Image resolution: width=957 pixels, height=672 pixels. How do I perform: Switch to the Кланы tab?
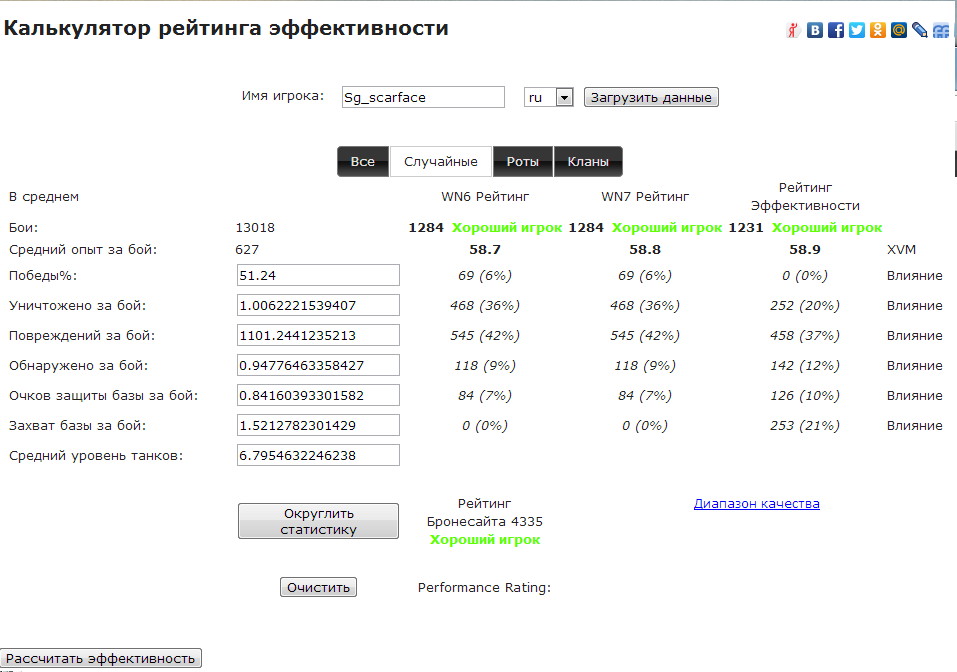click(588, 162)
